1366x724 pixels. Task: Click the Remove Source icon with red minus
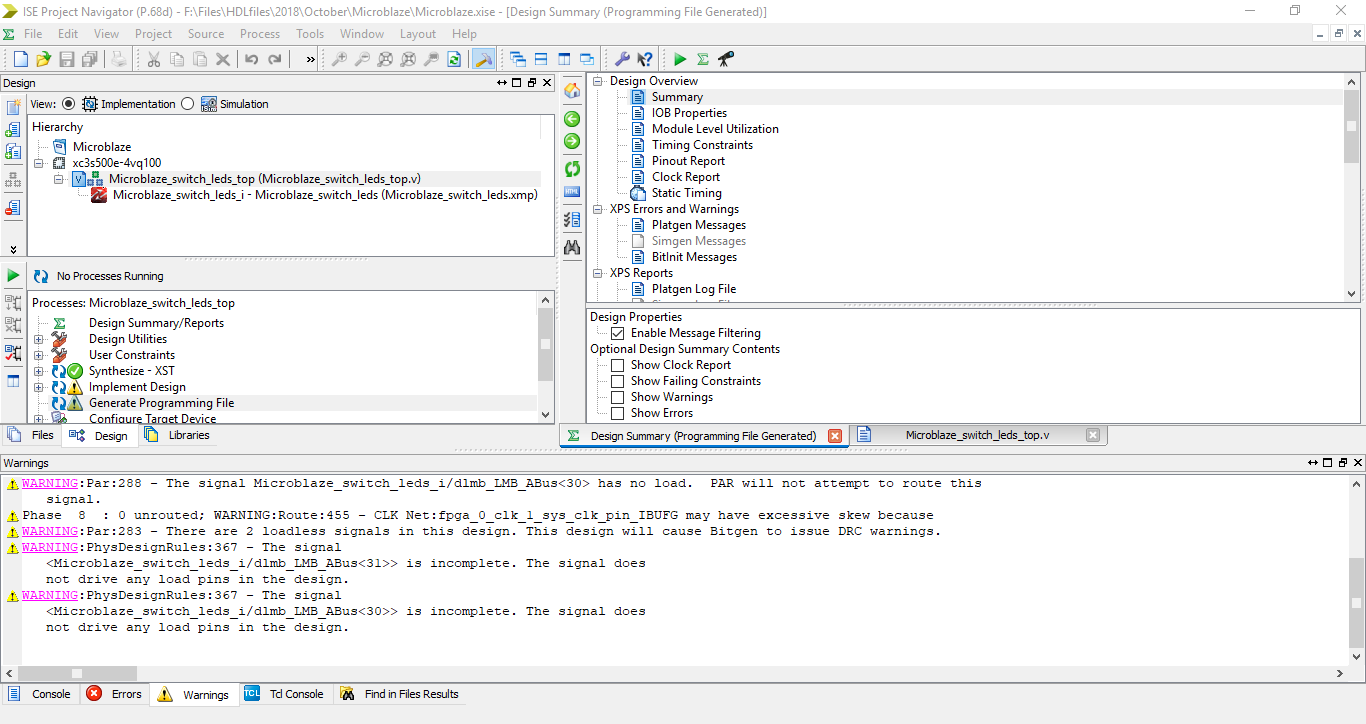[13, 207]
